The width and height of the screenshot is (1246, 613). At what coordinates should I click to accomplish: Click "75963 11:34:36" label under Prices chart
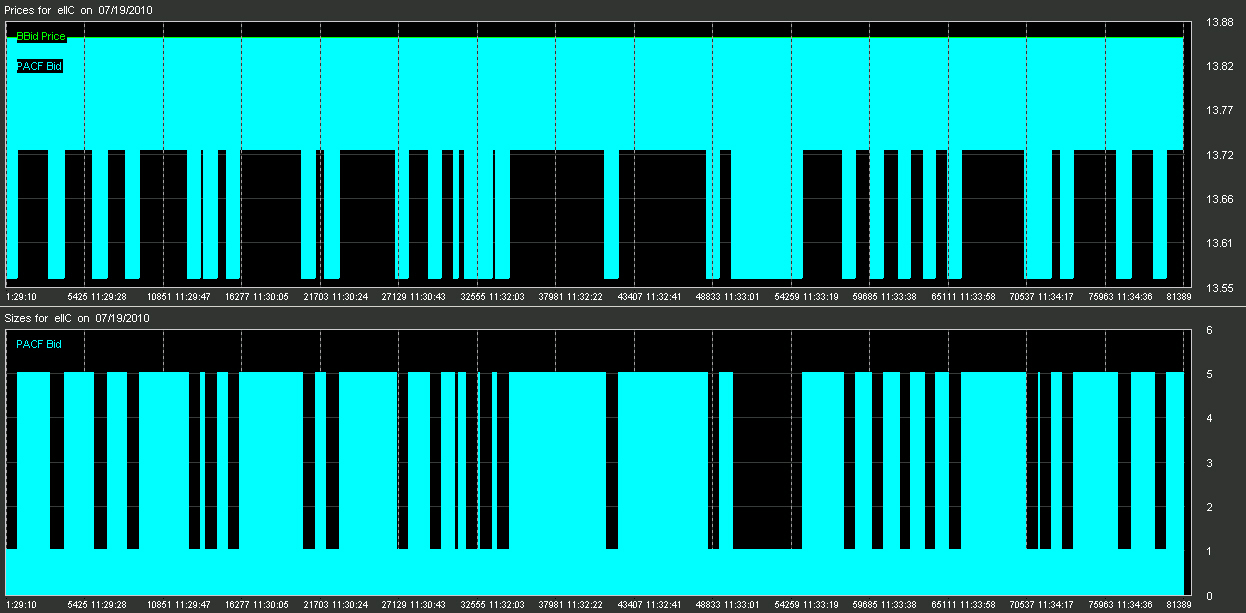click(1120, 297)
